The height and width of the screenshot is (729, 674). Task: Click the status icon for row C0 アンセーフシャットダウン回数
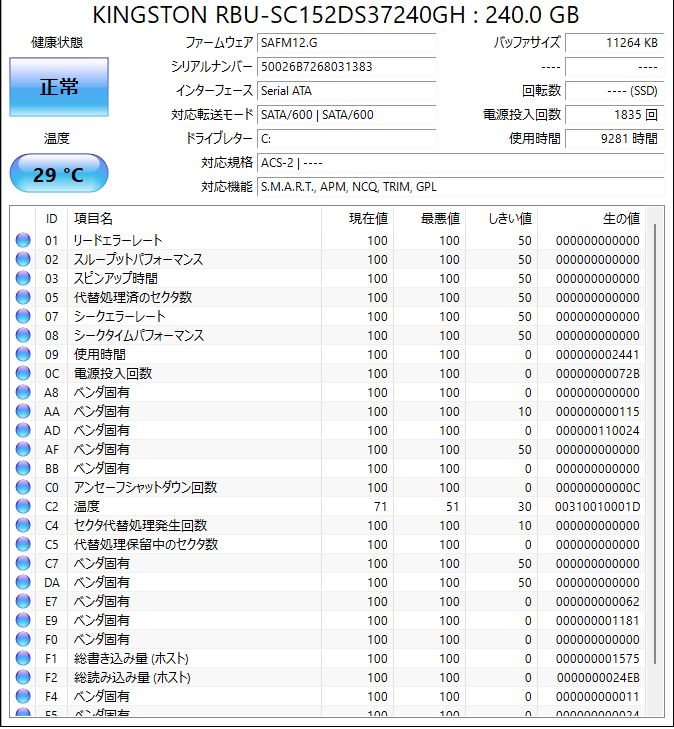tap(23, 487)
